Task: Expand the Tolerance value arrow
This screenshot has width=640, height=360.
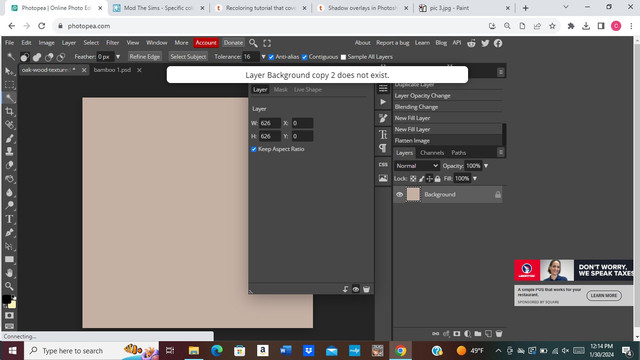Action: coord(263,57)
